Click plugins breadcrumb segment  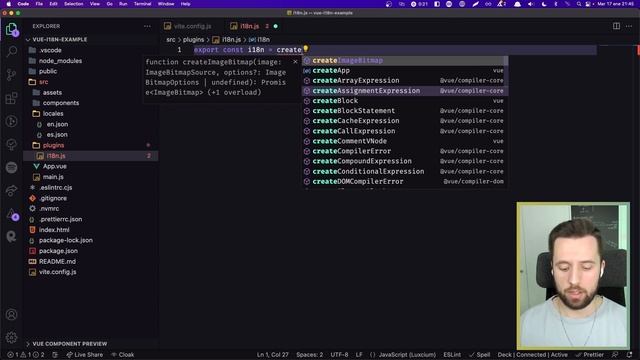(193, 40)
